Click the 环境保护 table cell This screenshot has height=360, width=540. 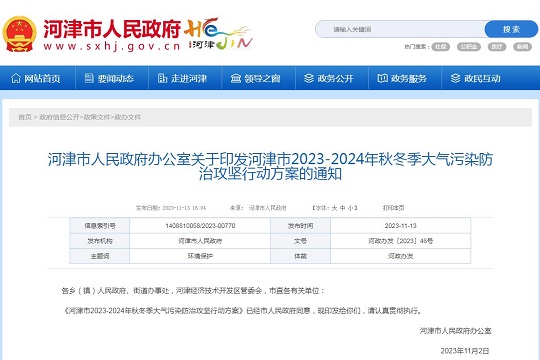200,256
